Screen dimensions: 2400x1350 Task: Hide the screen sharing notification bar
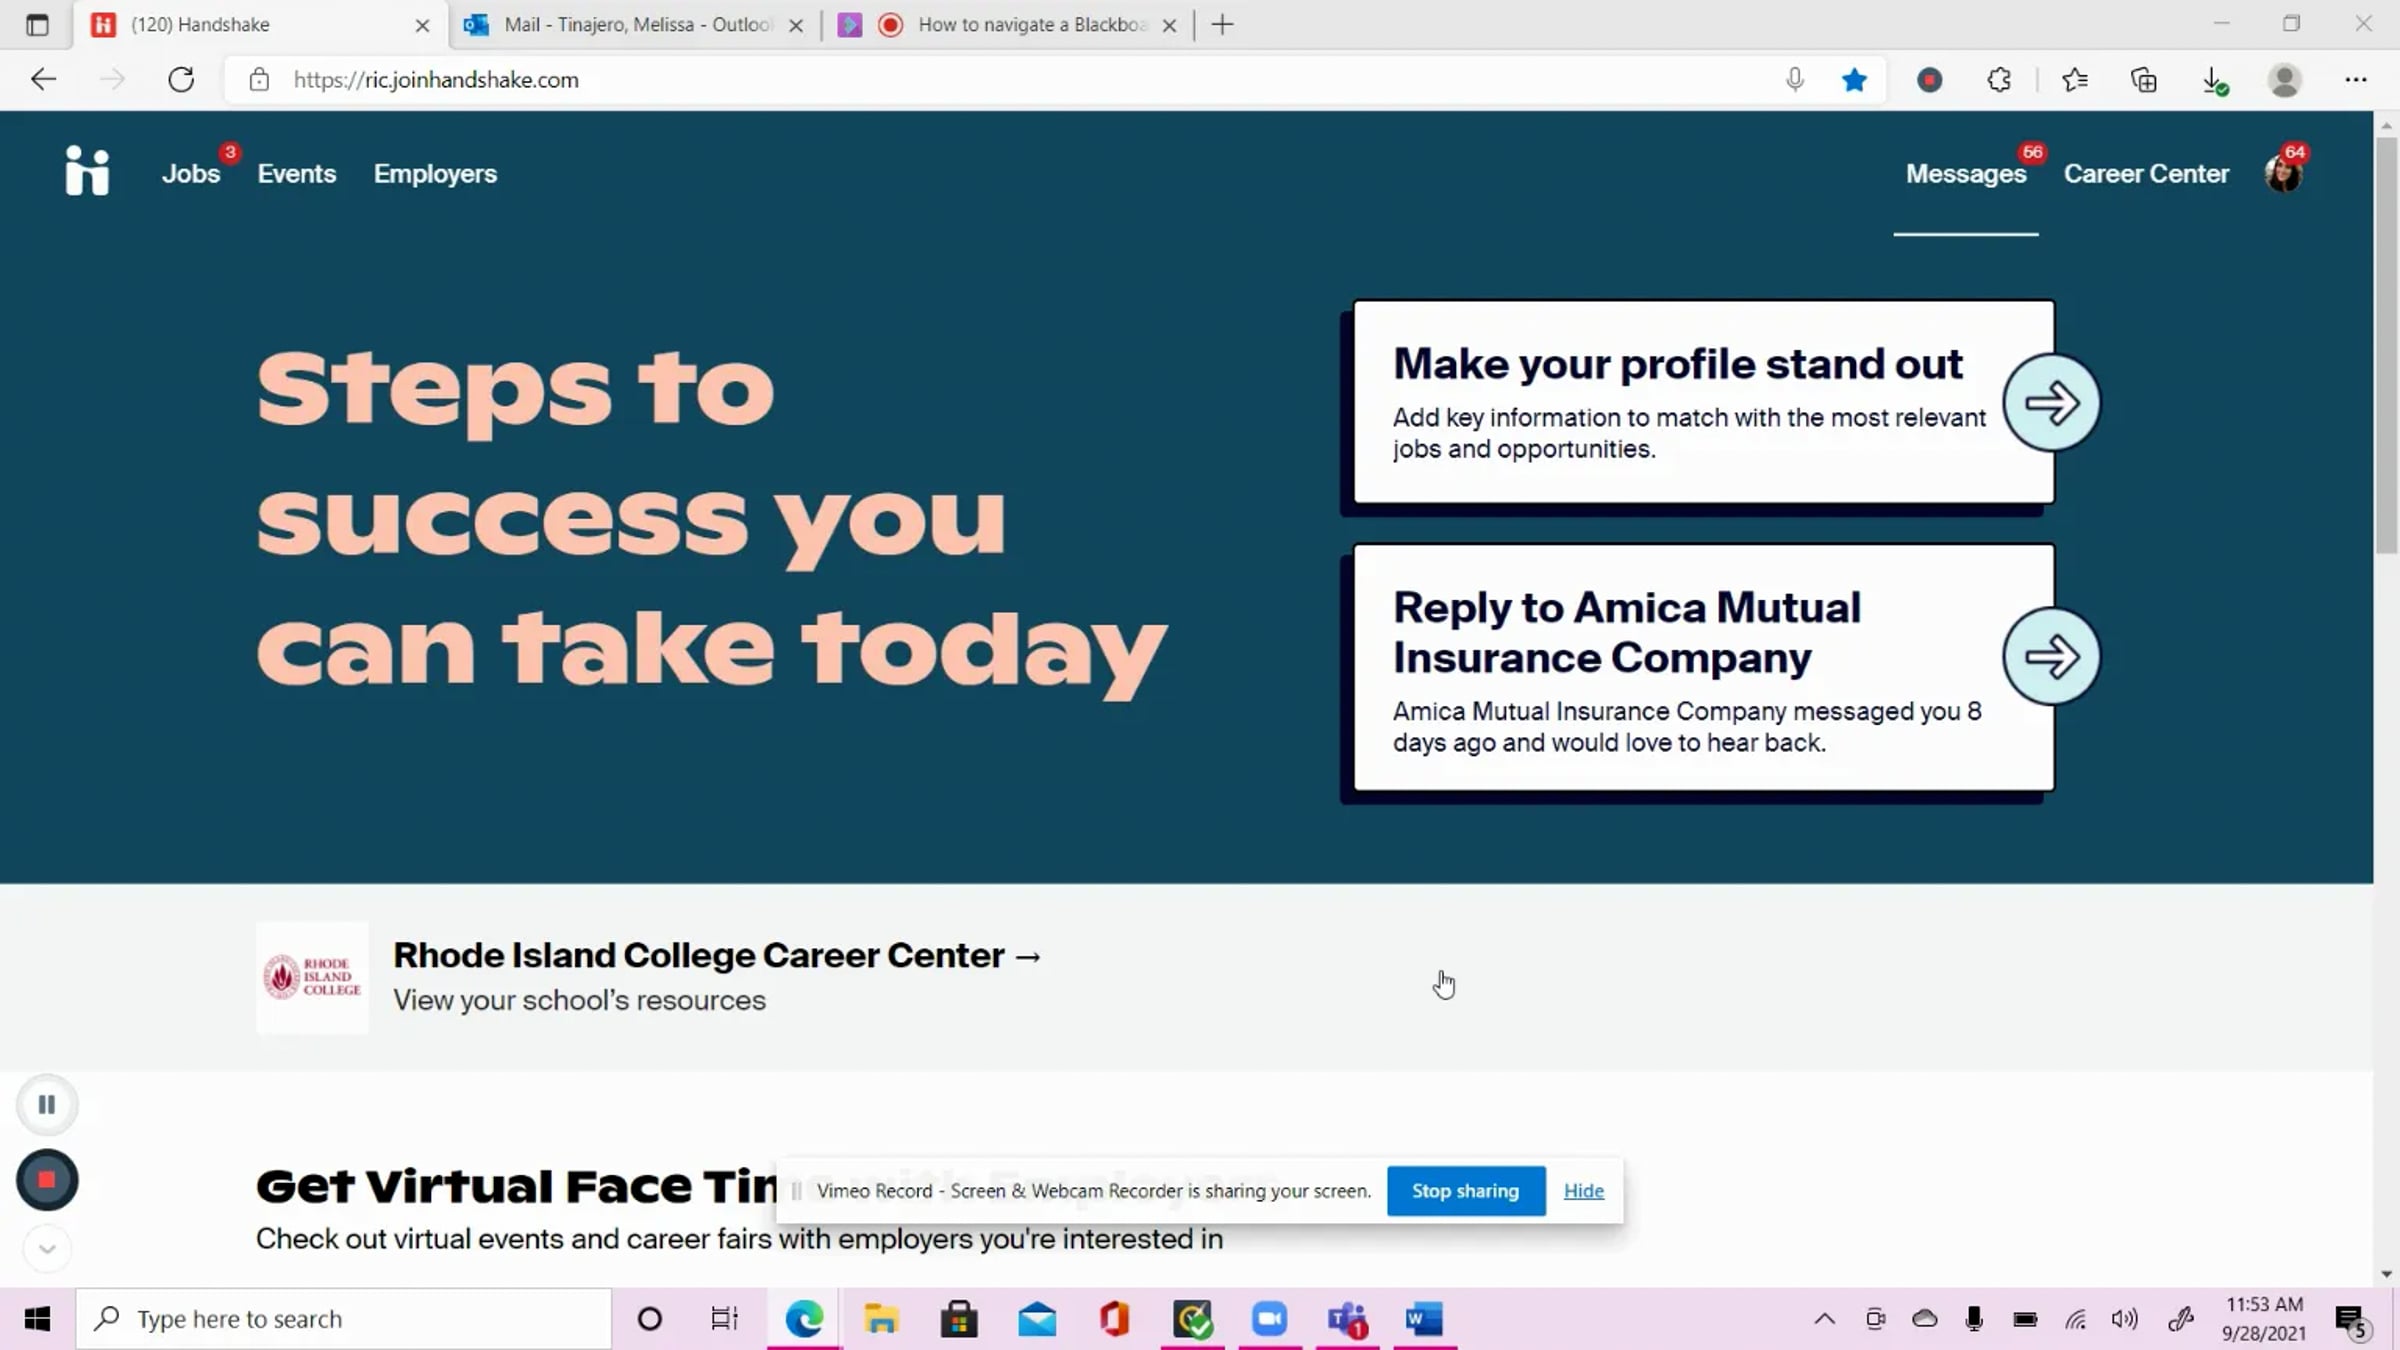(x=1584, y=1191)
